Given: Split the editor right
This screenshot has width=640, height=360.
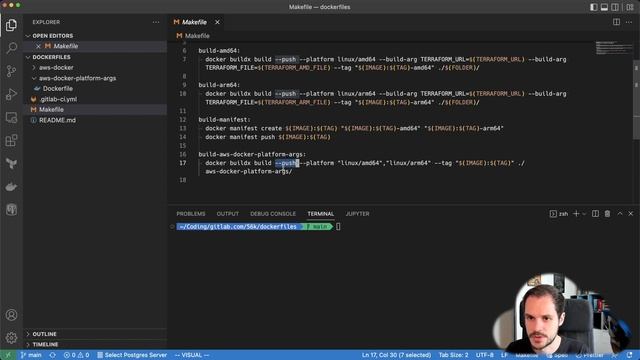Looking at the screenshot, I should pyautogui.click(x=616, y=22).
